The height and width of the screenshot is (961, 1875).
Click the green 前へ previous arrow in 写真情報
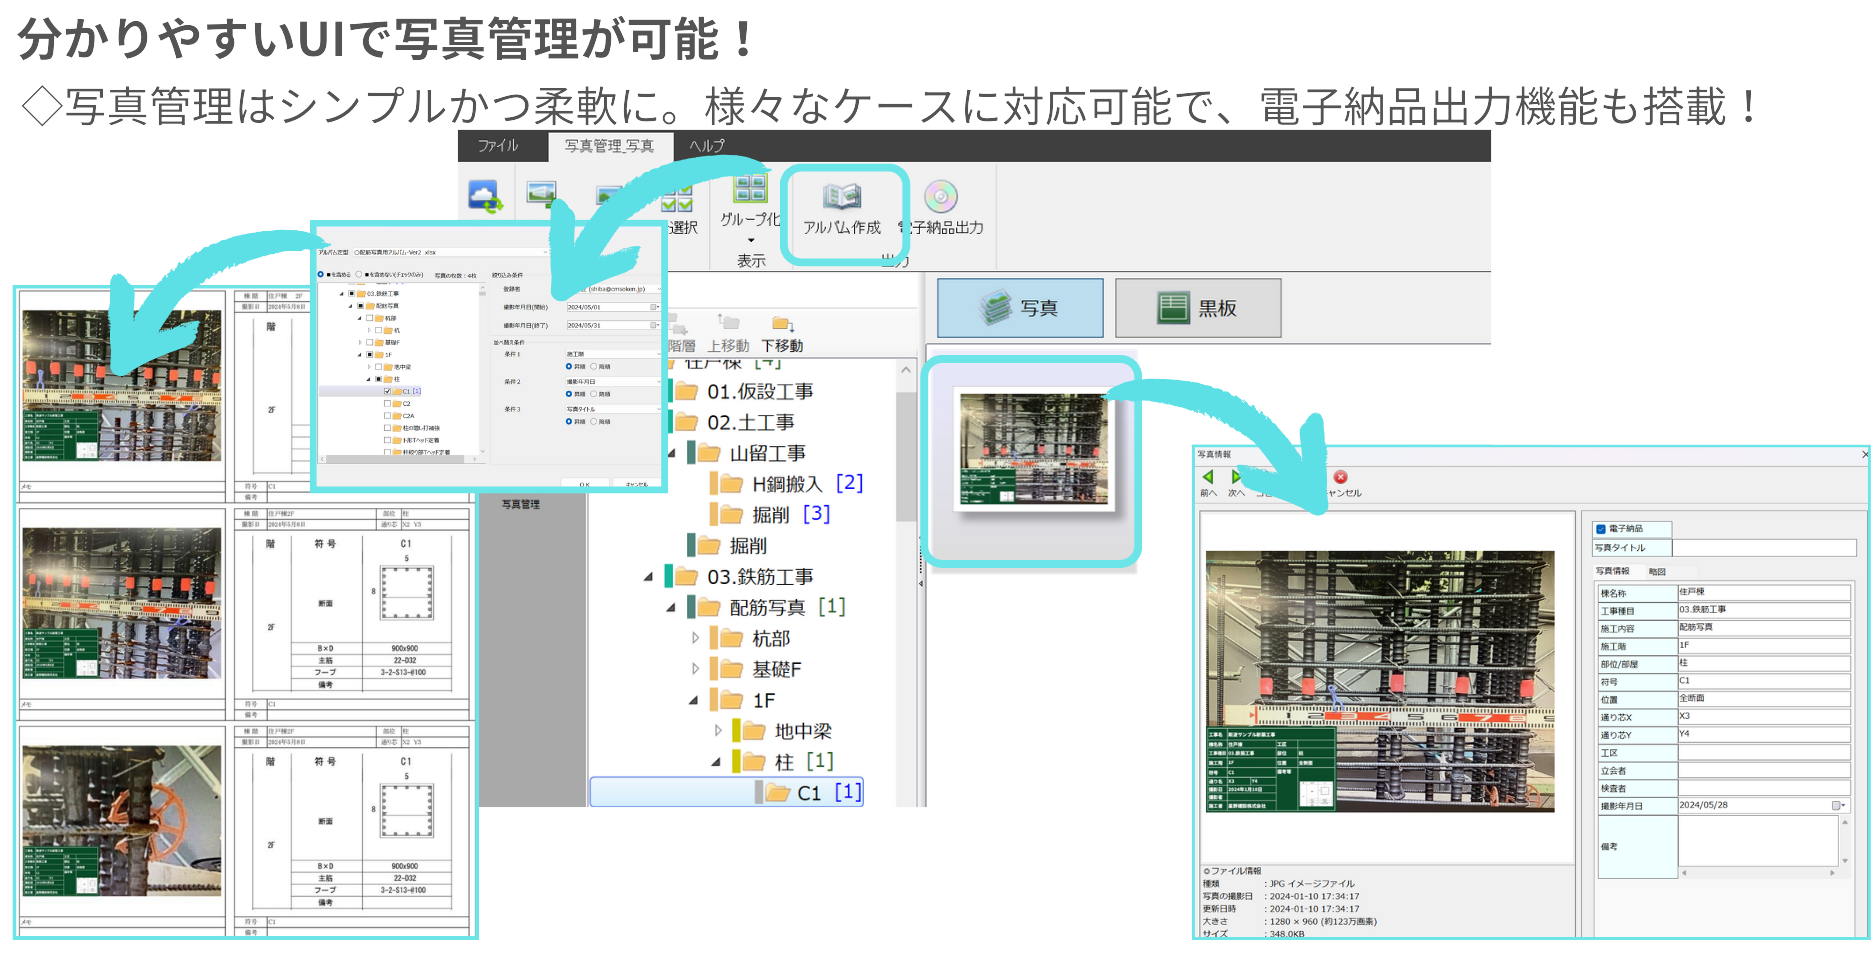[x=1208, y=477]
